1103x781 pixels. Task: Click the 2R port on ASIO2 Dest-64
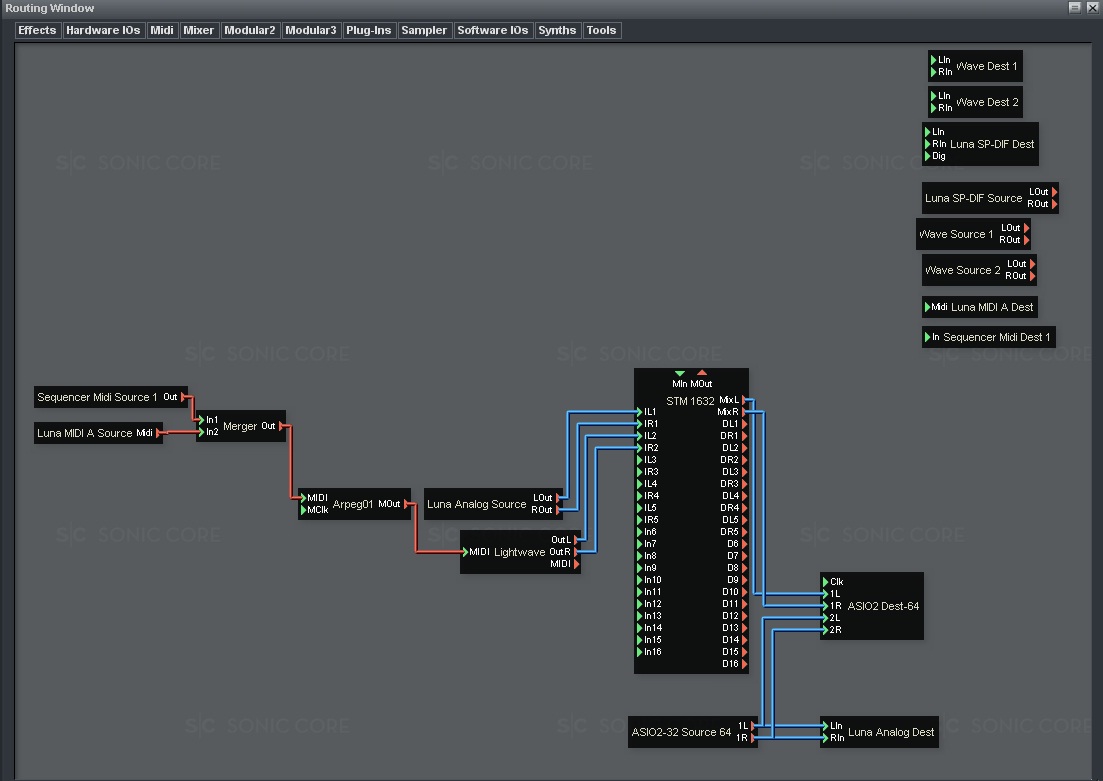pos(825,630)
